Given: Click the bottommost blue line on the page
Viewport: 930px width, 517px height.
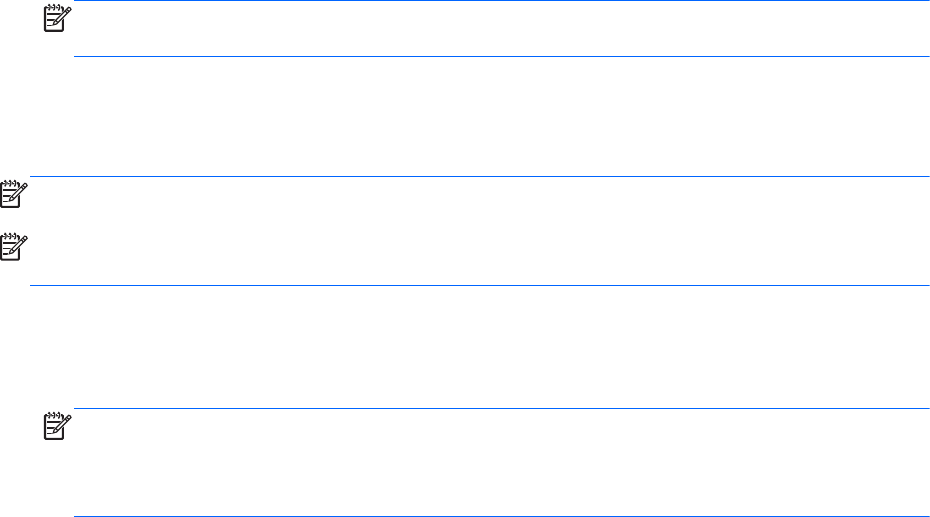Looking at the screenshot, I should point(500,516).
